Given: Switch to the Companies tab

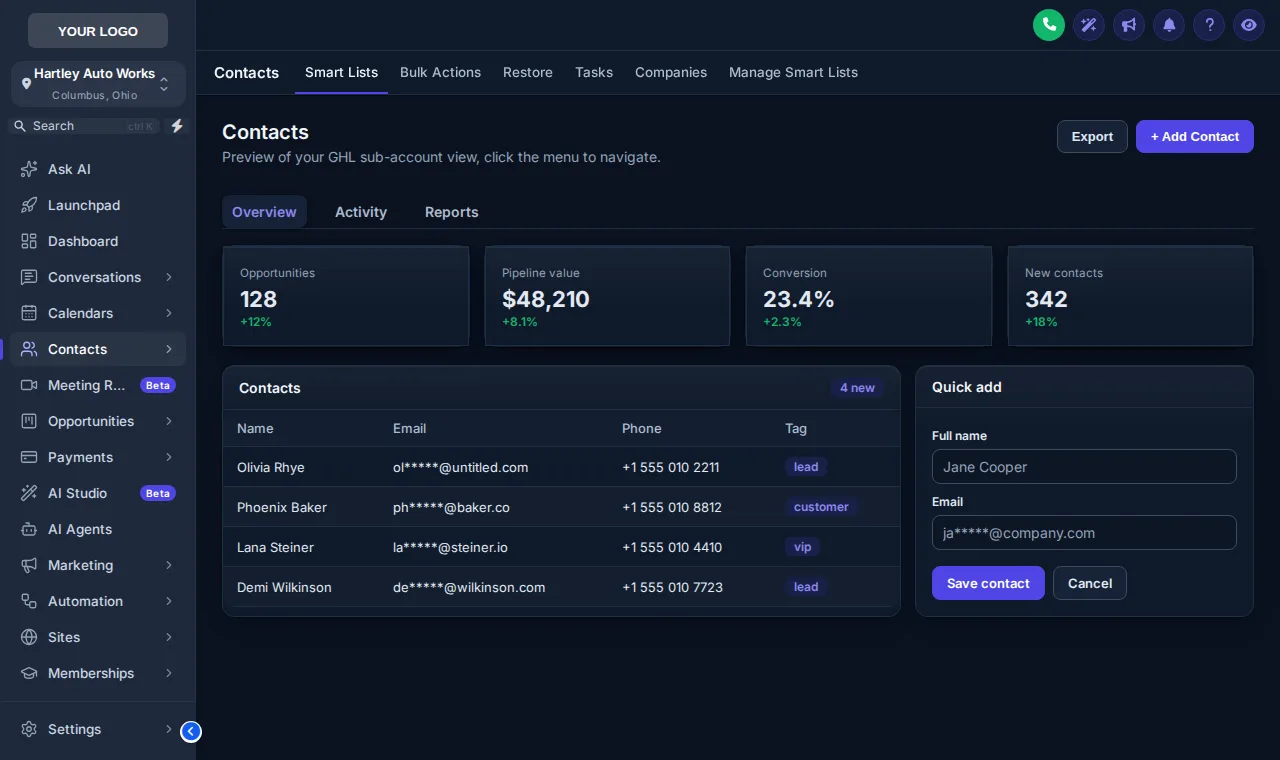Looking at the screenshot, I should [671, 72].
